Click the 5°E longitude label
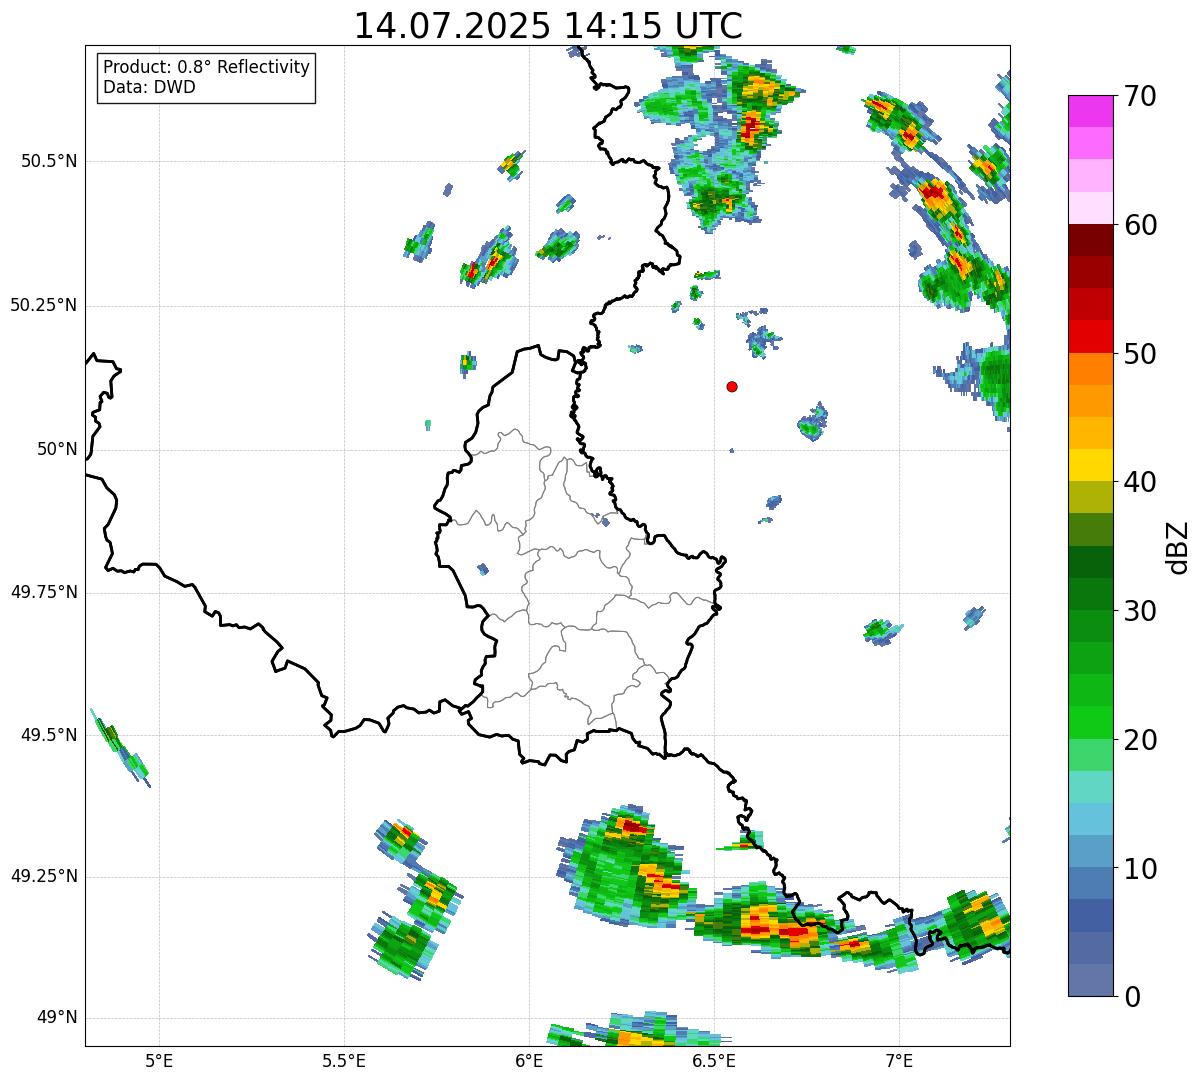This screenshot has width=1202, height=1081. tap(159, 1060)
